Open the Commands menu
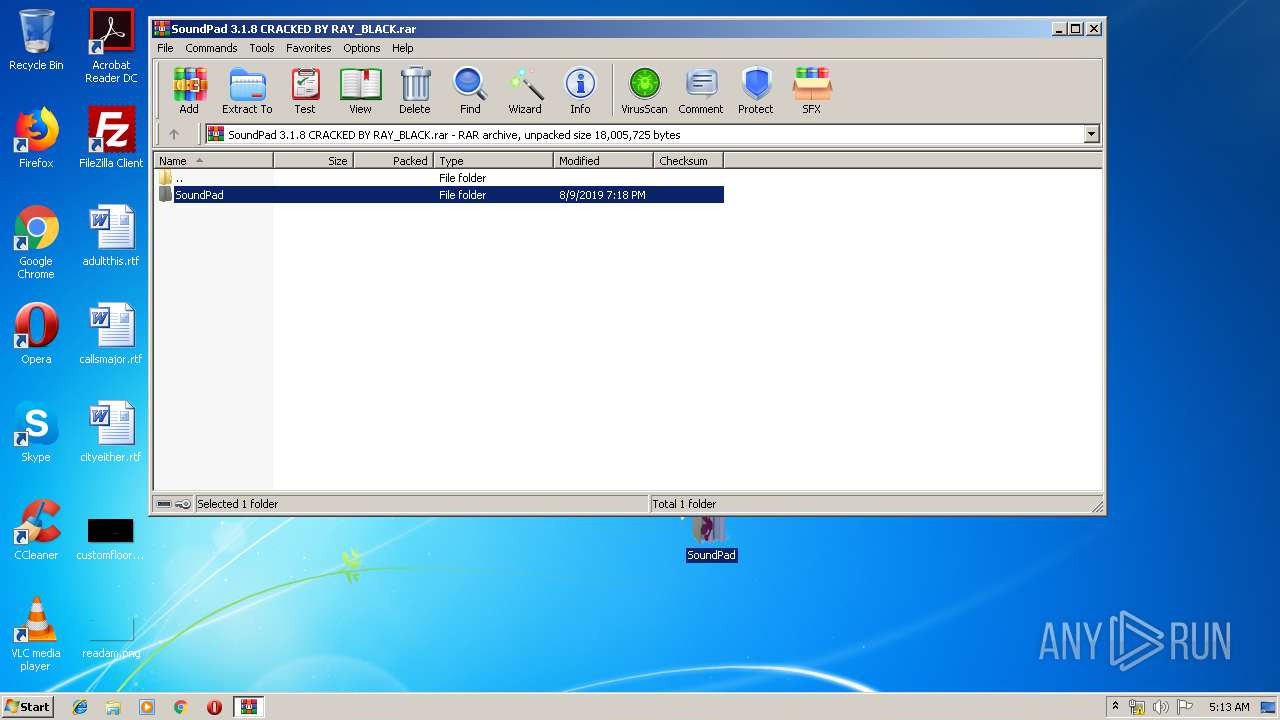This screenshot has height=720, width=1280. coord(211,48)
